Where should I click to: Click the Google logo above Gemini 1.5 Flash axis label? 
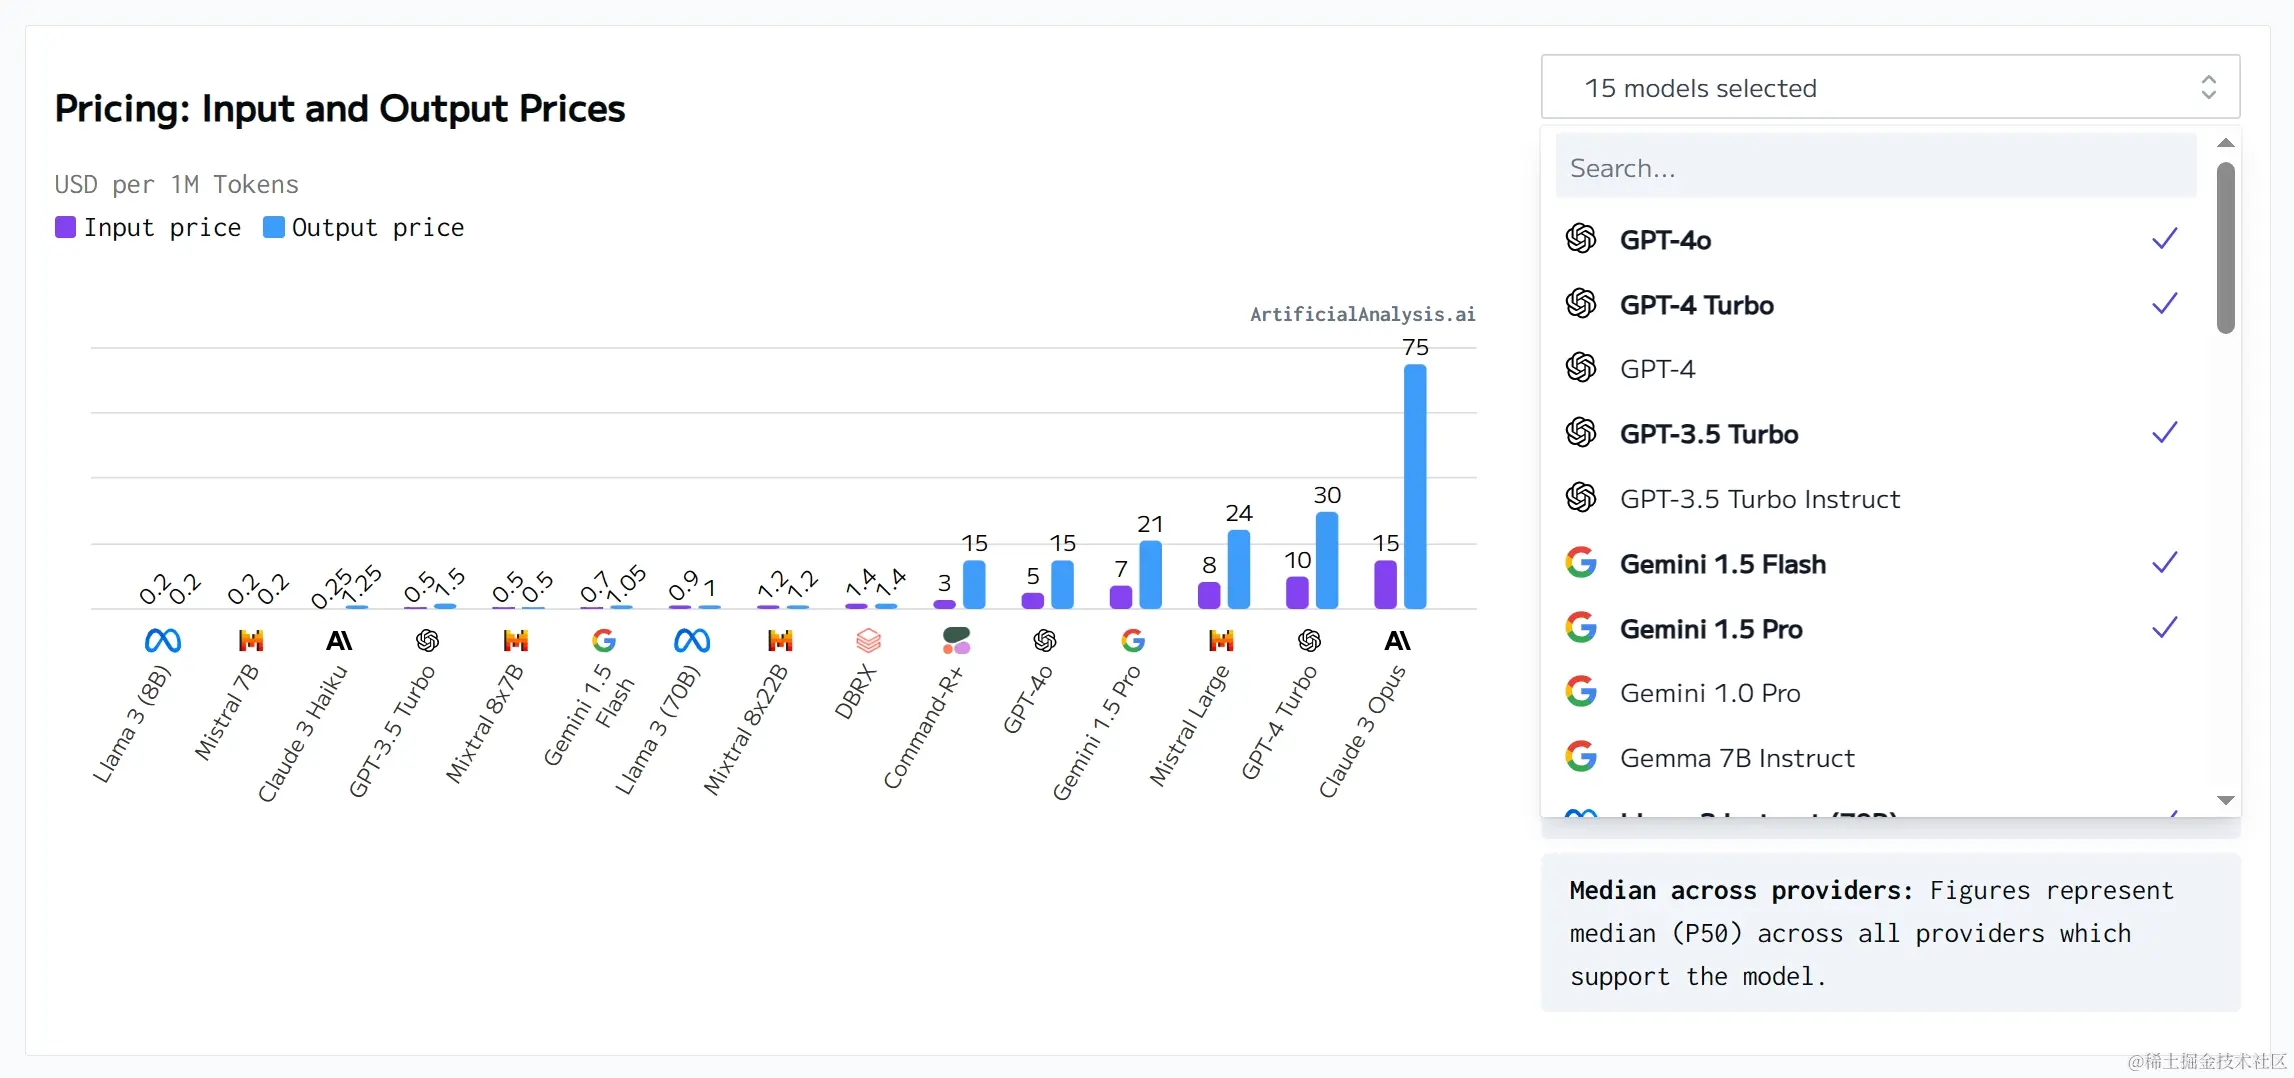click(604, 640)
